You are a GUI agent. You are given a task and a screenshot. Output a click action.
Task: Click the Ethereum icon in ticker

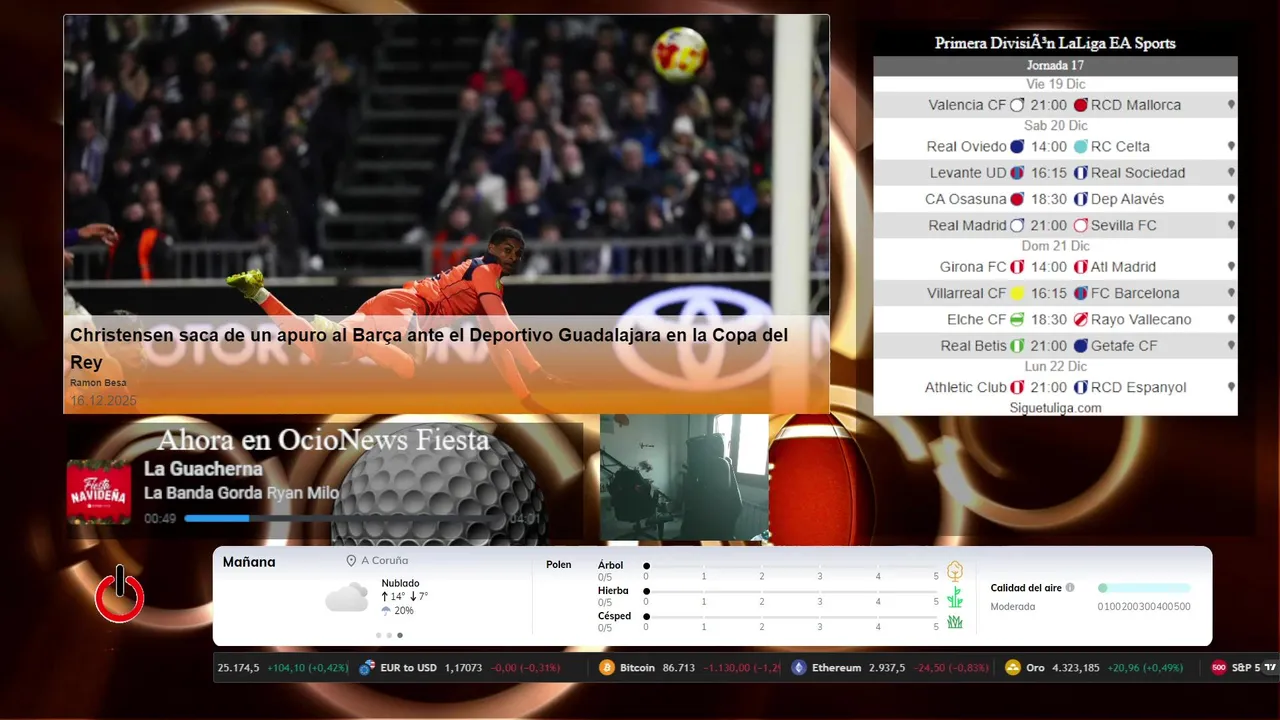click(x=798, y=668)
